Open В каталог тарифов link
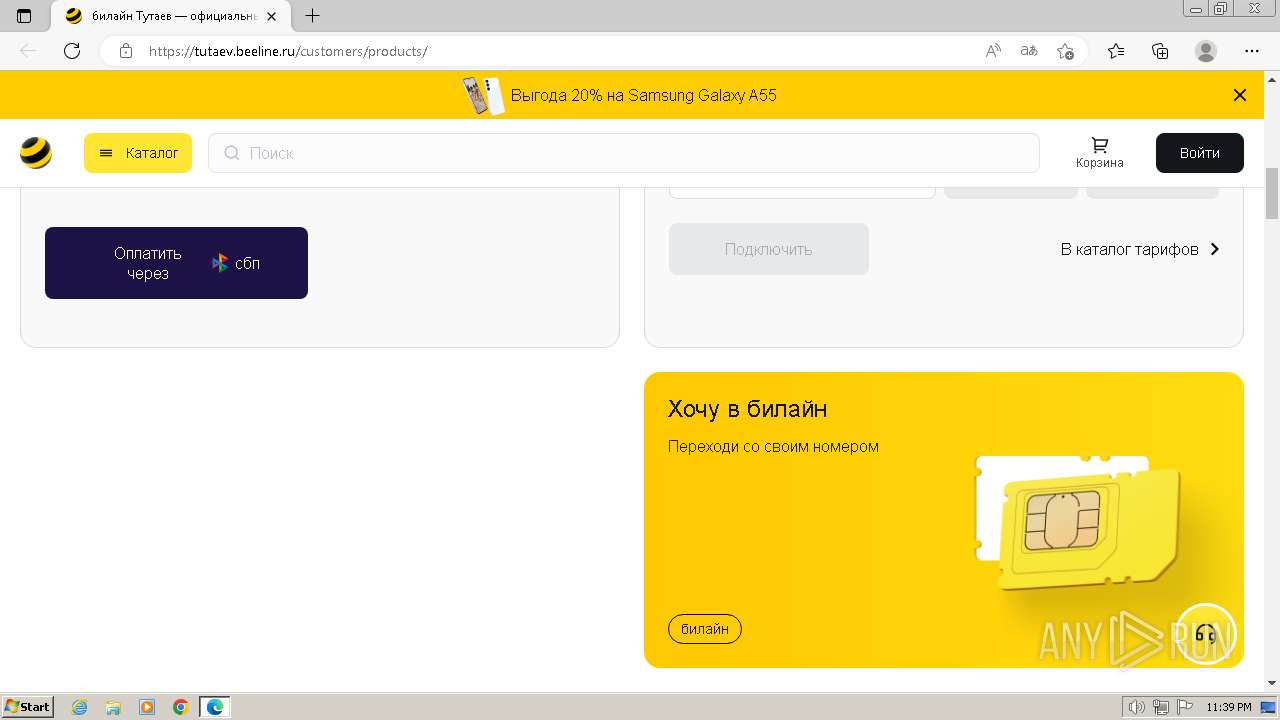The image size is (1280, 720). coord(1140,249)
